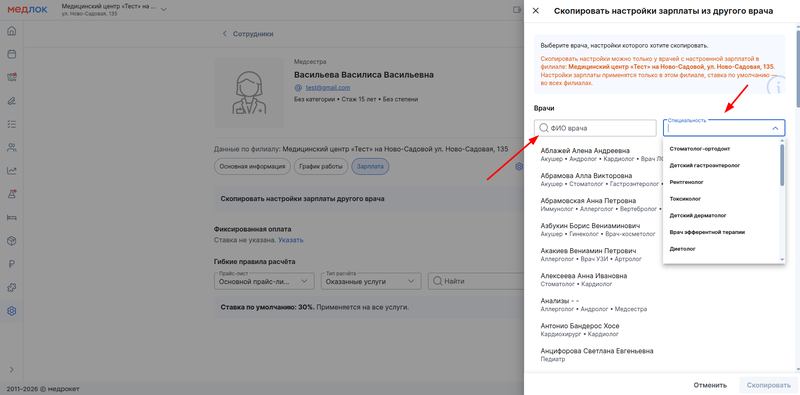This screenshot has height=395, width=800.
Task: Click the Отменить button
Action: pos(710,385)
